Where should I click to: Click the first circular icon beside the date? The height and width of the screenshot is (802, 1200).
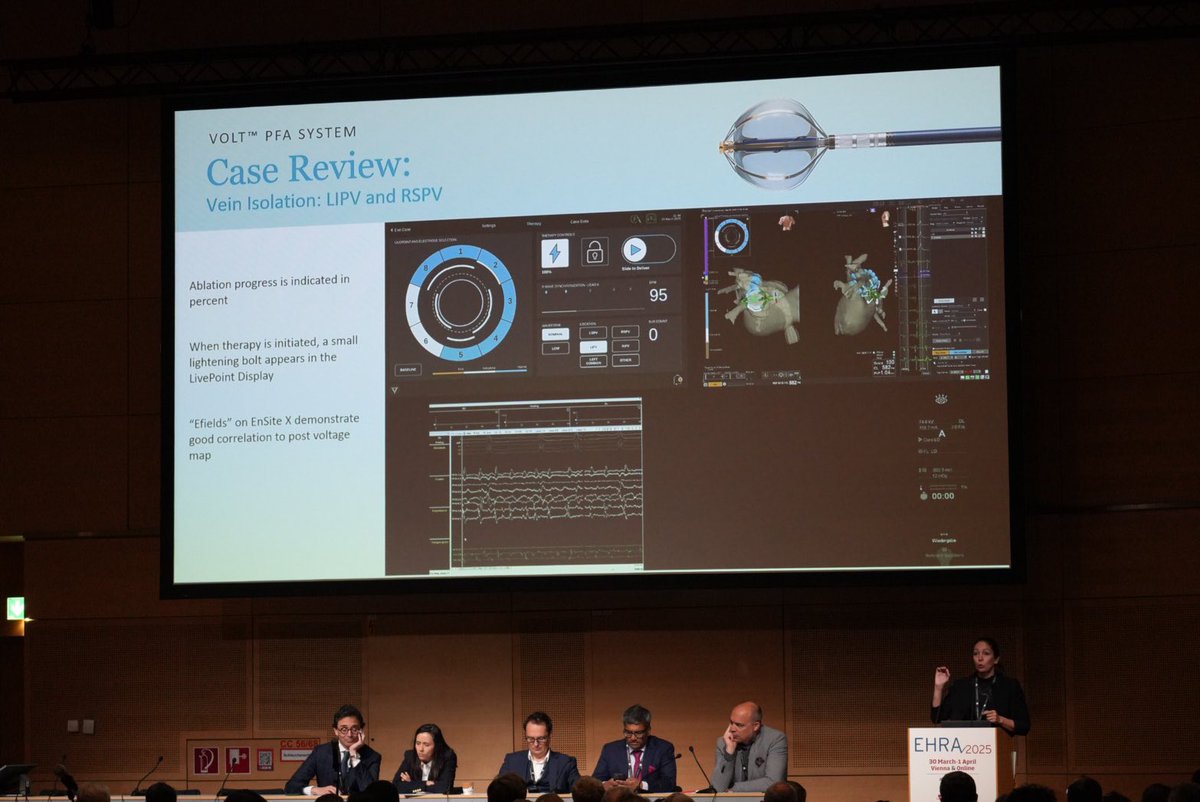635,219
